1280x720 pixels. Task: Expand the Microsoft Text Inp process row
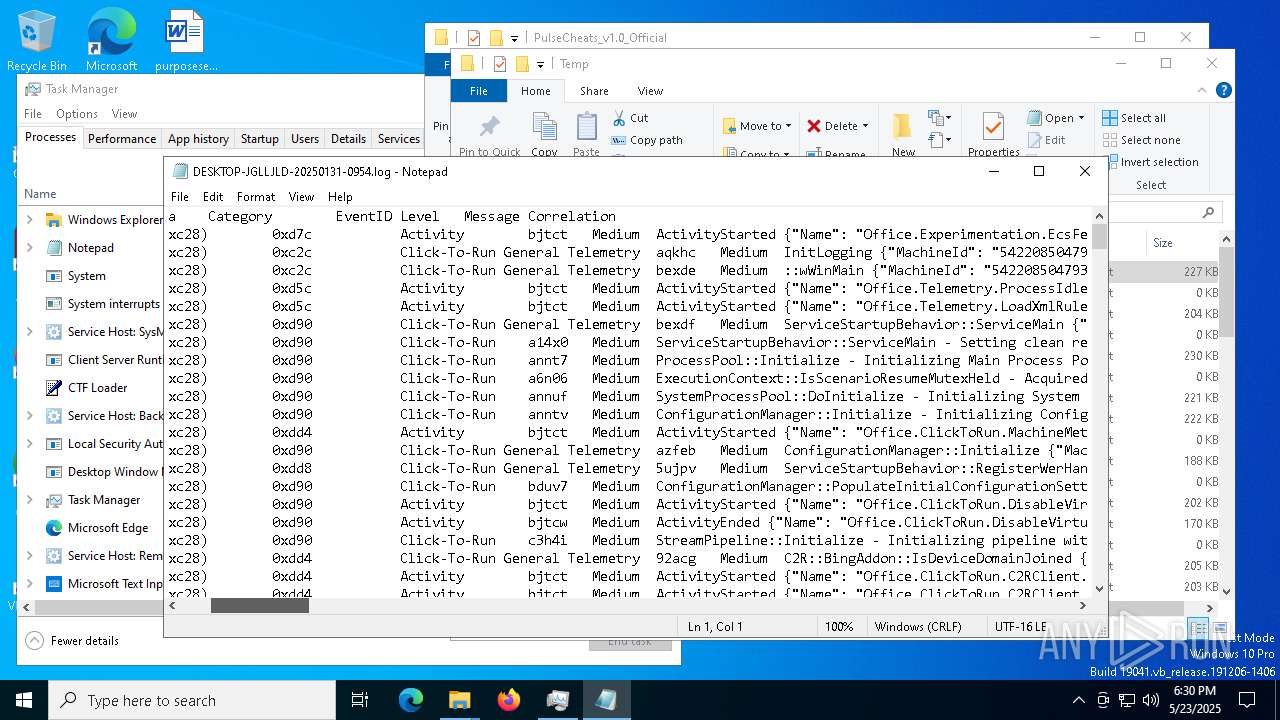[29, 584]
